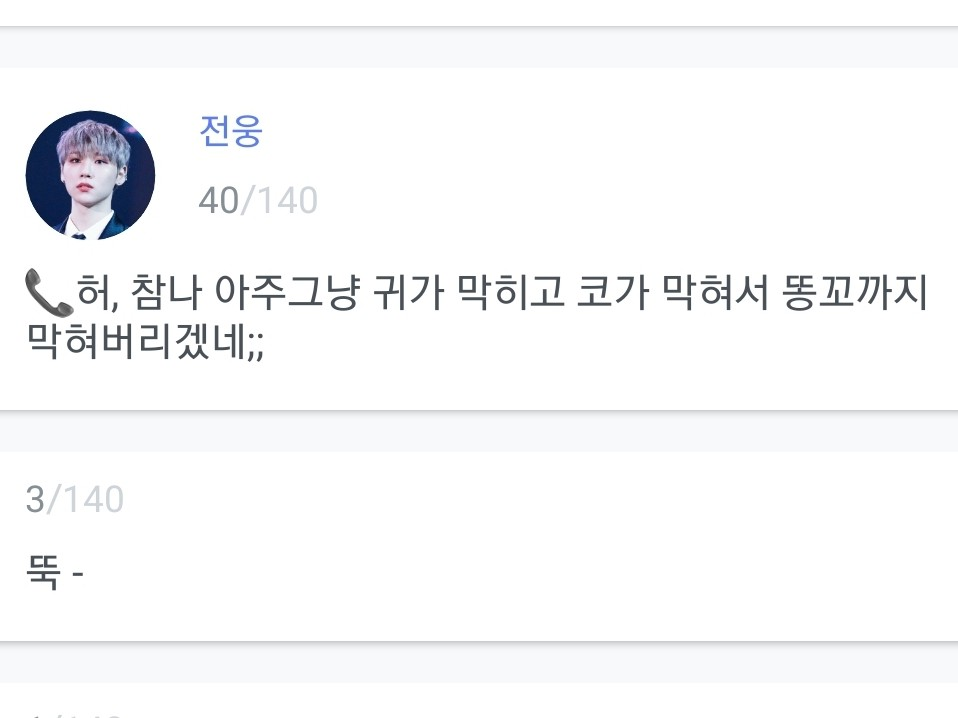Click the partially visible counter at bottom
Screen dimensions: 958x718
(74, 713)
